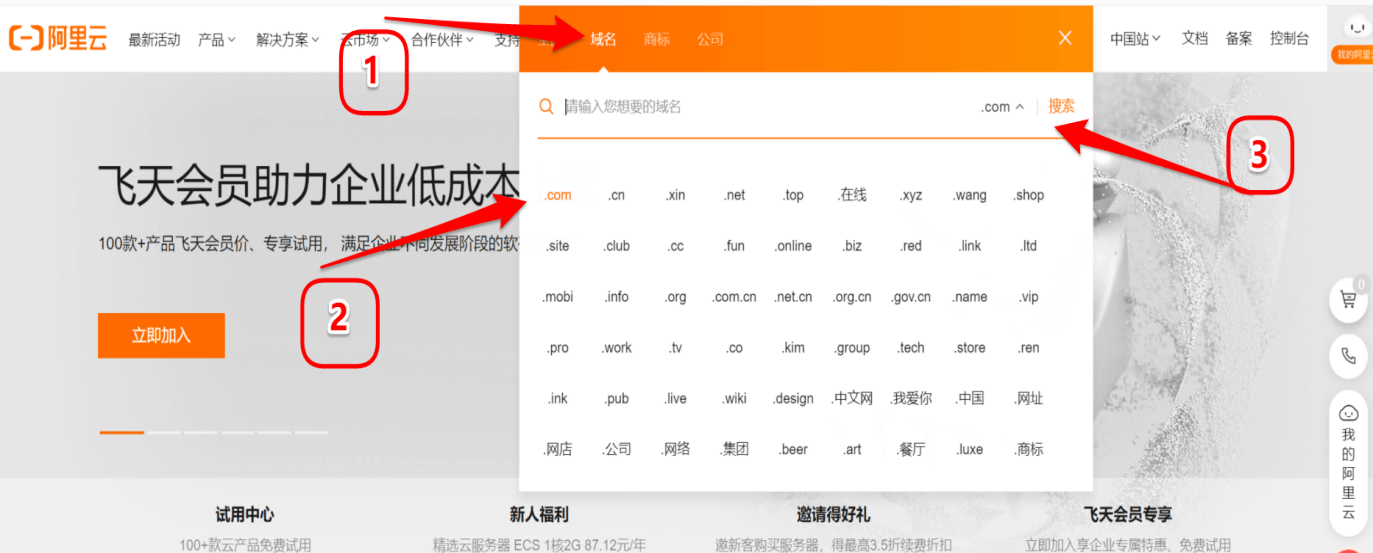Select the .com.cn suffix
Image resolution: width=1373 pixels, height=553 pixels.
pos(735,297)
